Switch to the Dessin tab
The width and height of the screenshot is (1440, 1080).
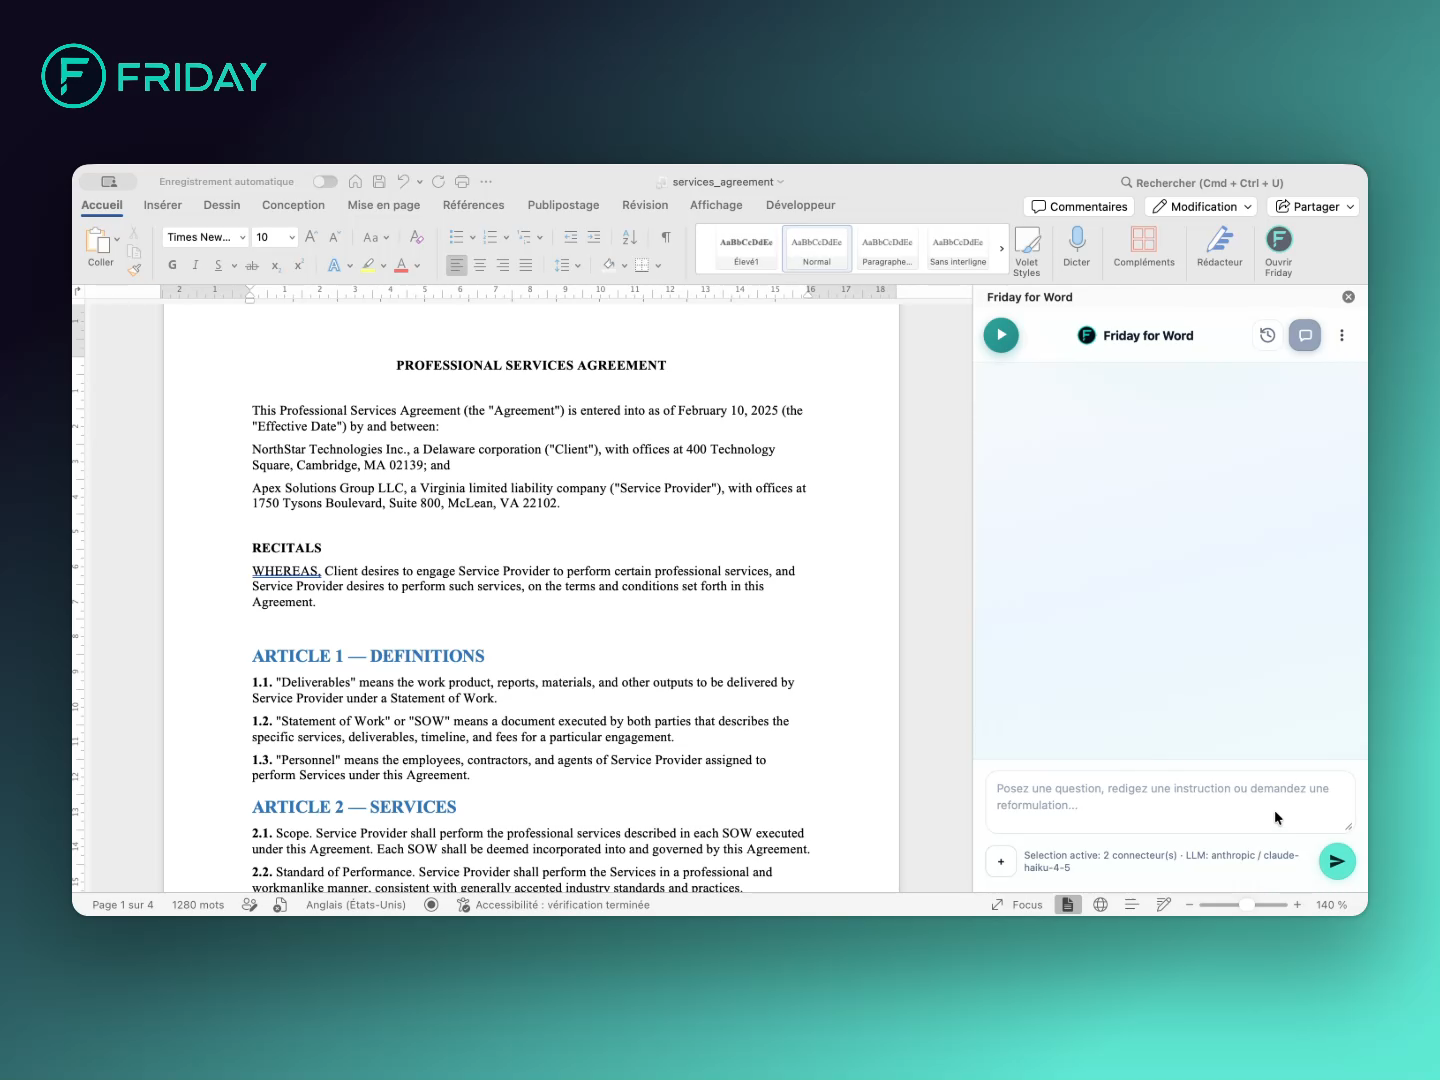click(x=222, y=205)
